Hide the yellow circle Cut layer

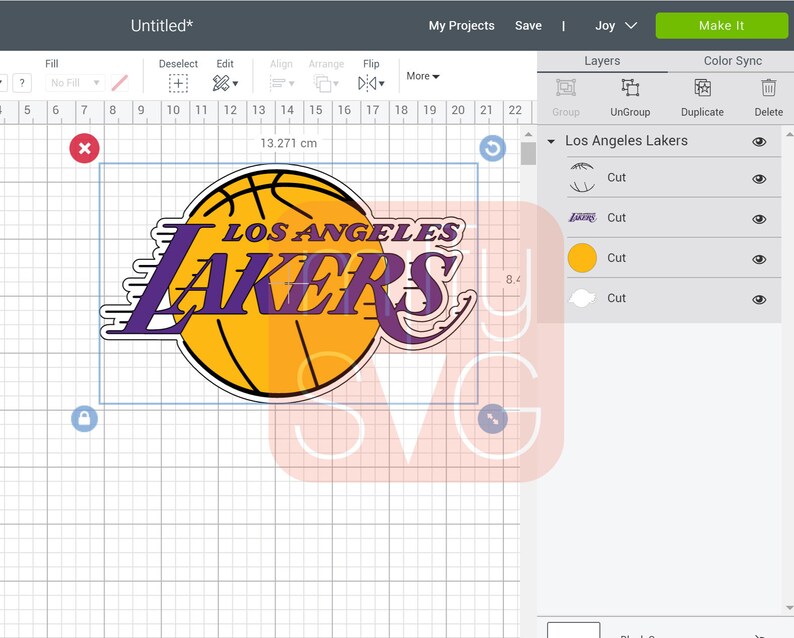pos(759,259)
